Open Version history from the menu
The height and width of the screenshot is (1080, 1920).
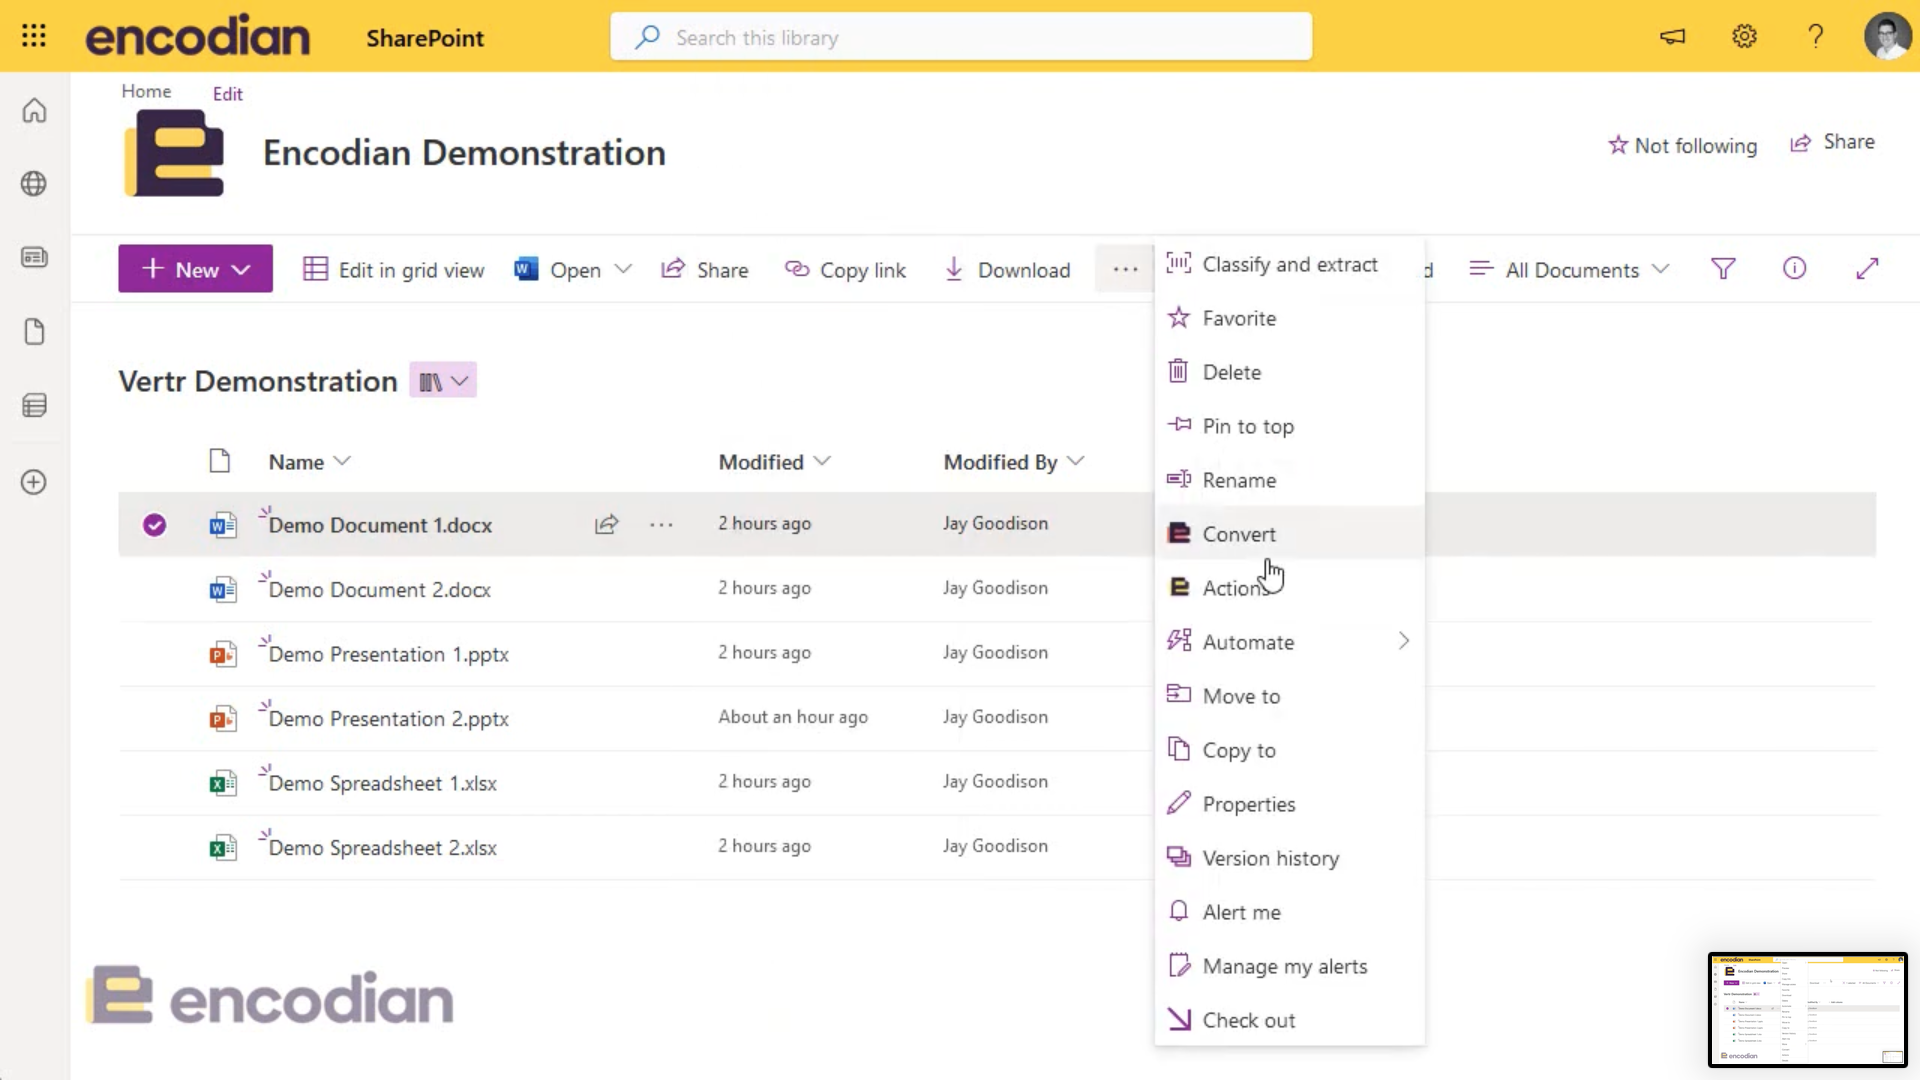[x=1290, y=858]
